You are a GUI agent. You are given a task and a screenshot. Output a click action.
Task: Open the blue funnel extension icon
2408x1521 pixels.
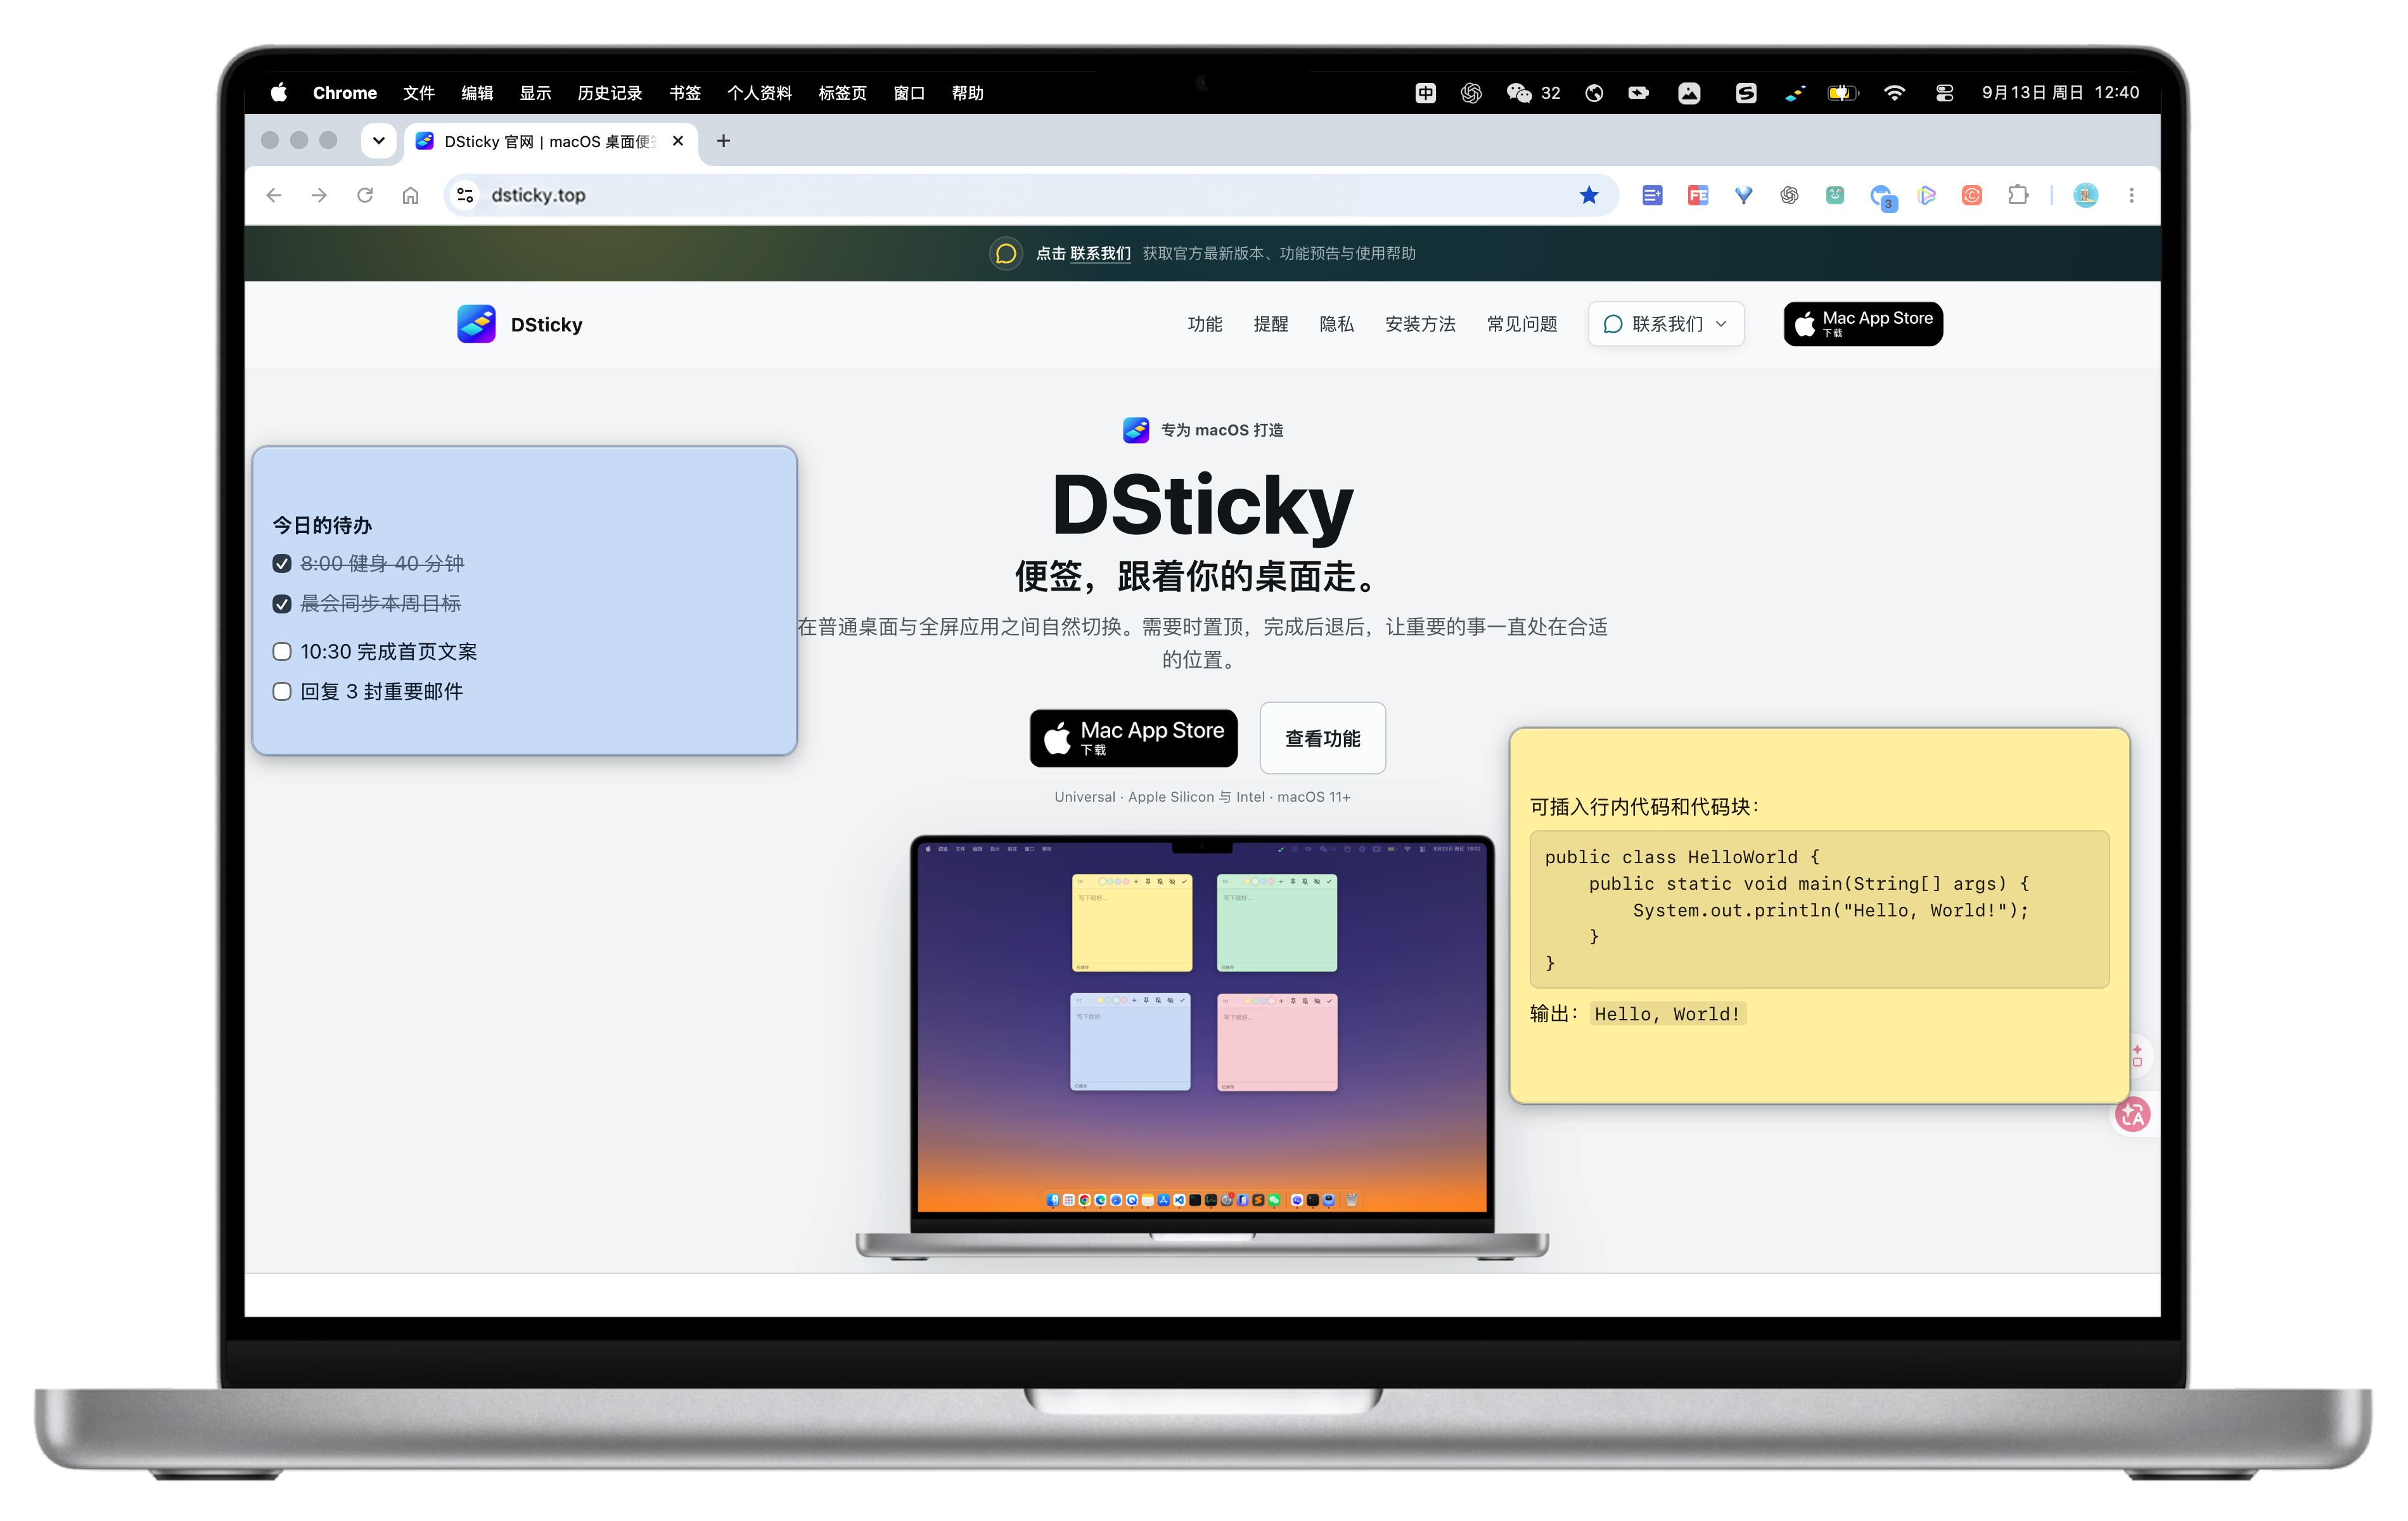[x=1743, y=195]
